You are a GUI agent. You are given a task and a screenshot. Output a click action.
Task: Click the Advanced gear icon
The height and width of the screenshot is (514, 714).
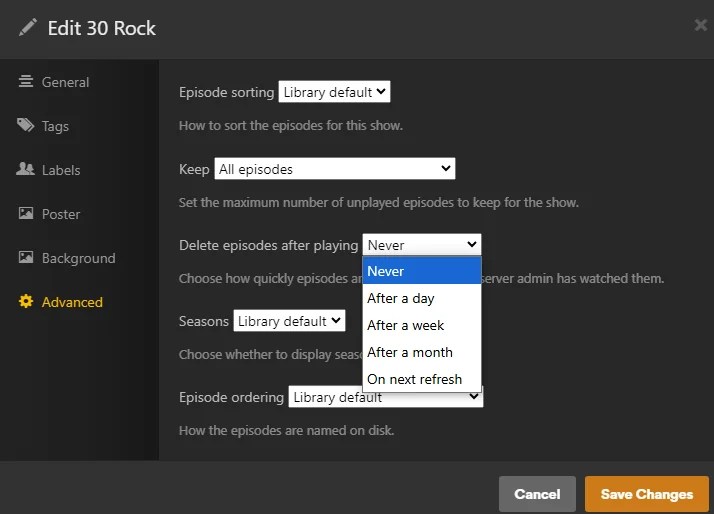tap(26, 301)
